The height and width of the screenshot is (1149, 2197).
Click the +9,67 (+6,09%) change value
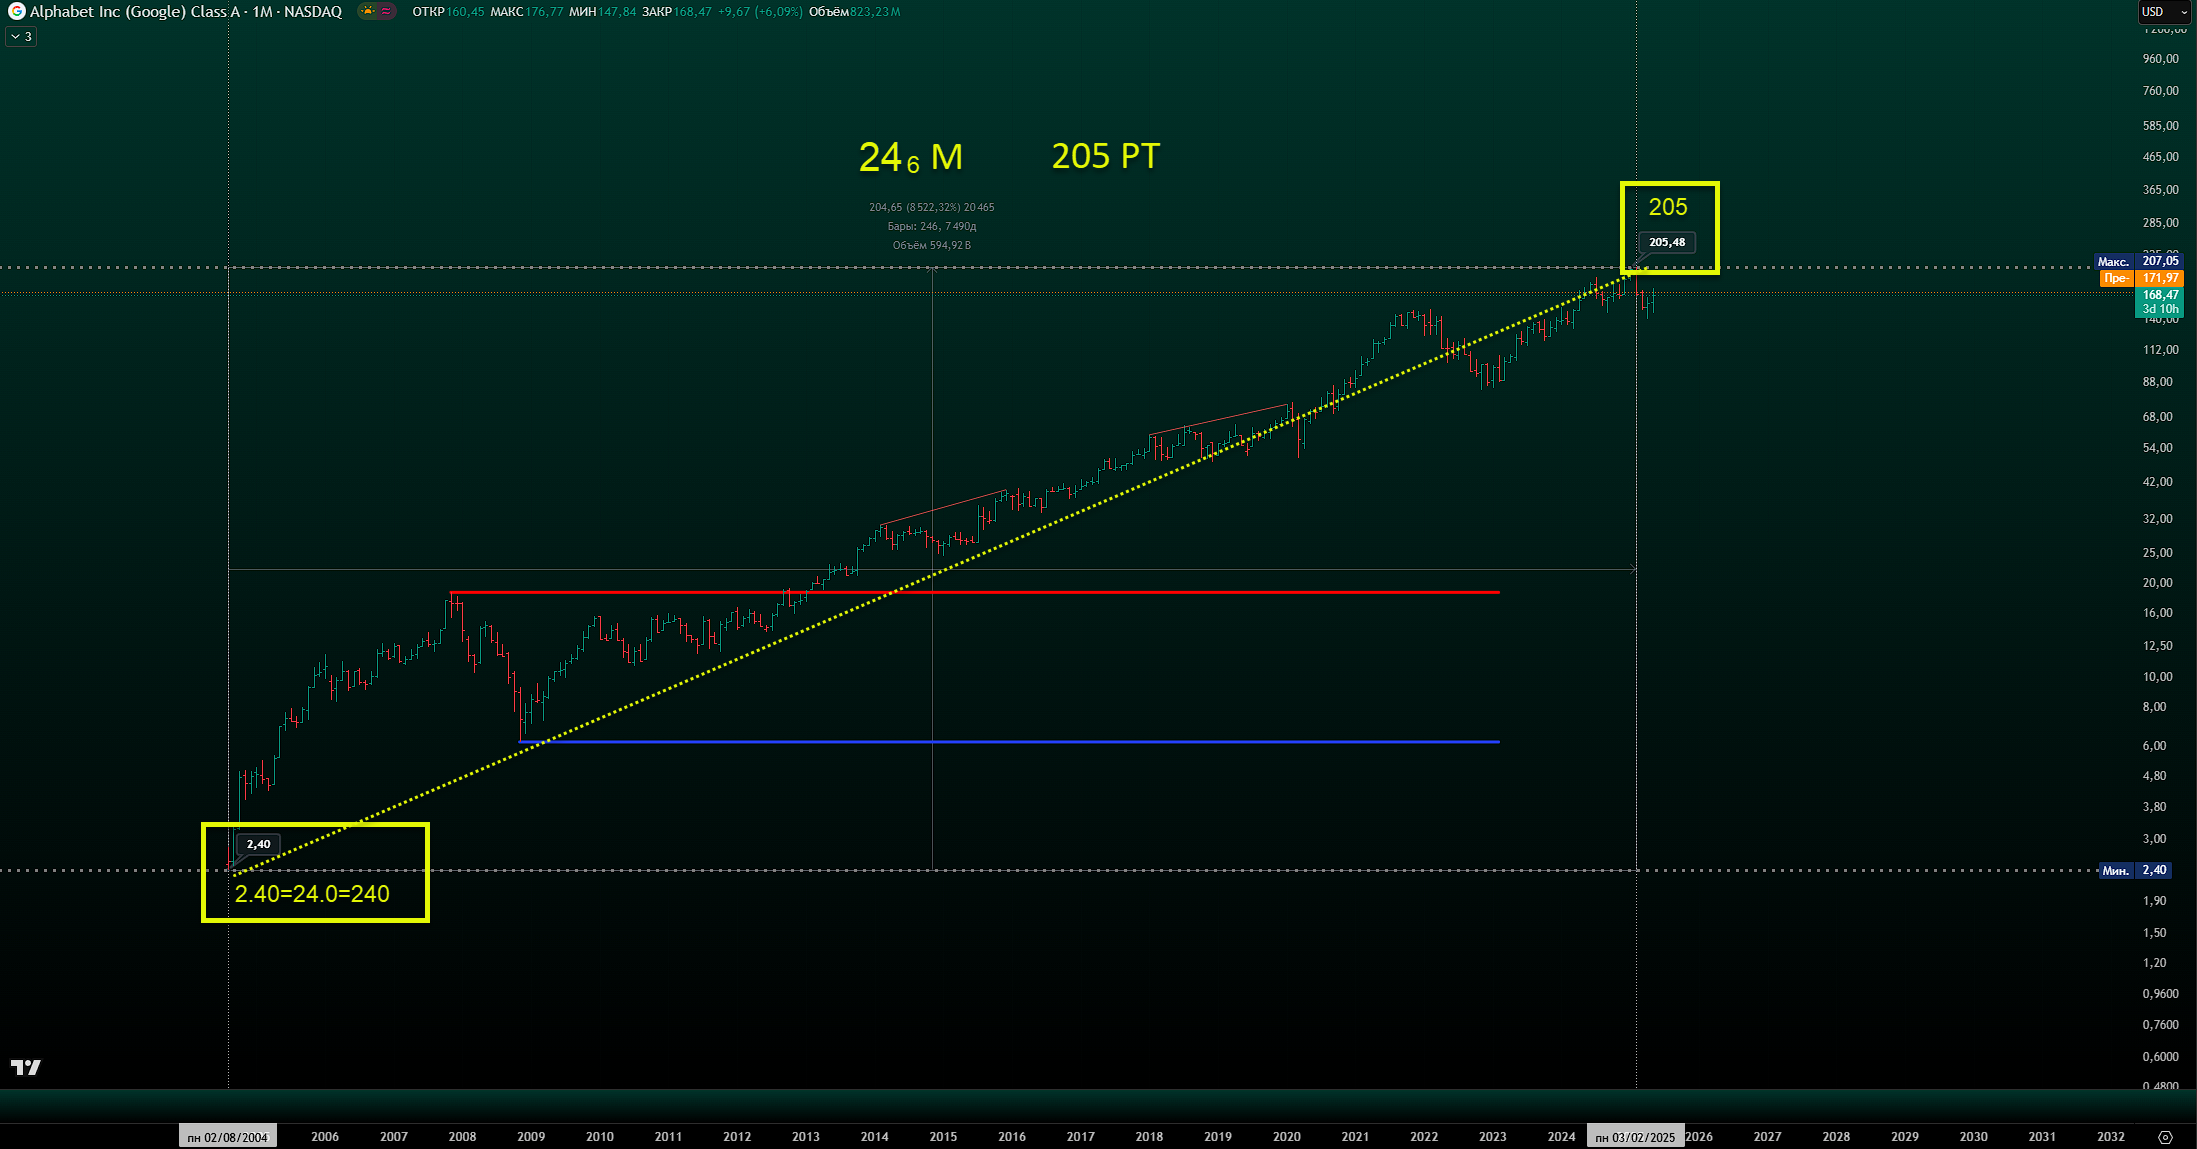[760, 12]
